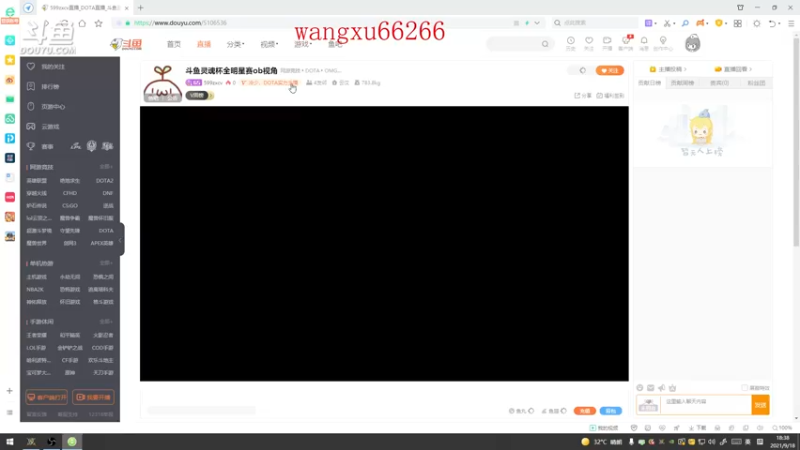Switch to 粉丝团 tab
The width and height of the screenshot is (800, 450).
pos(756,83)
